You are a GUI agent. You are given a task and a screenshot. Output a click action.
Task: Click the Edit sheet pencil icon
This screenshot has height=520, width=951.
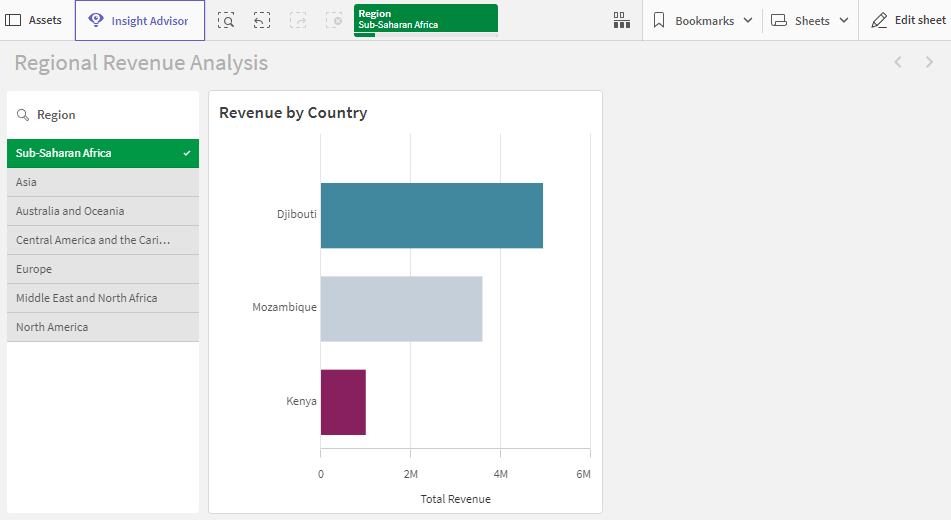tap(879, 20)
